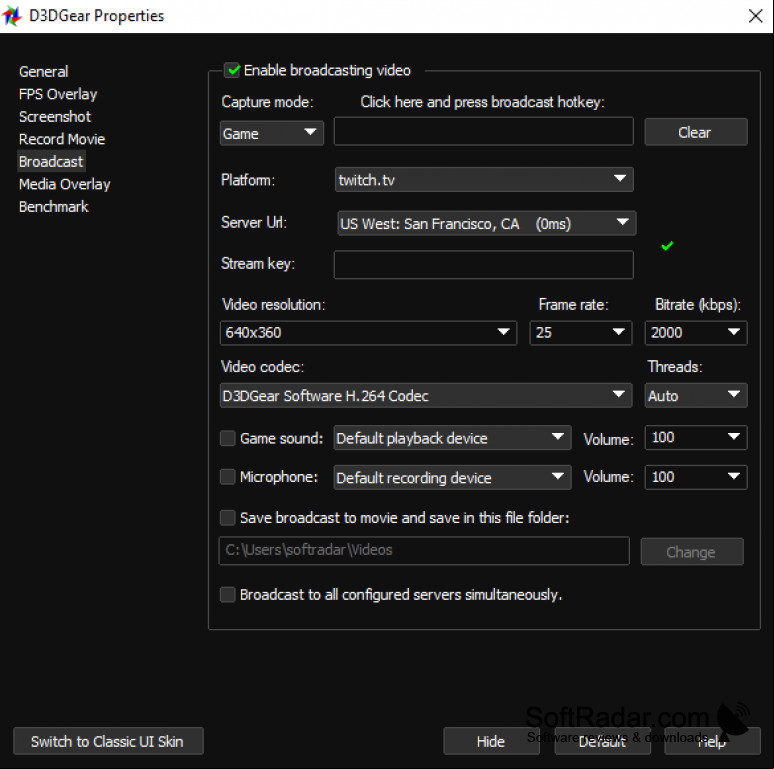Check Broadcast to all configured servers simultaneously
The width and height of the screenshot is (774, 769).
coord(227,594)
